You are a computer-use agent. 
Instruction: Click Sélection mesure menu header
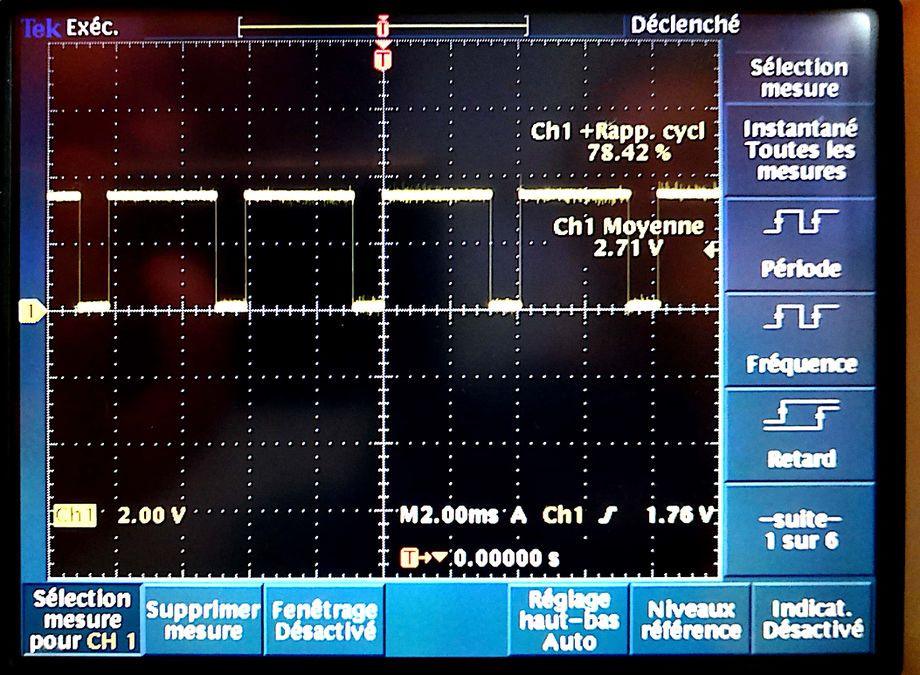click(x=799, y=78)
